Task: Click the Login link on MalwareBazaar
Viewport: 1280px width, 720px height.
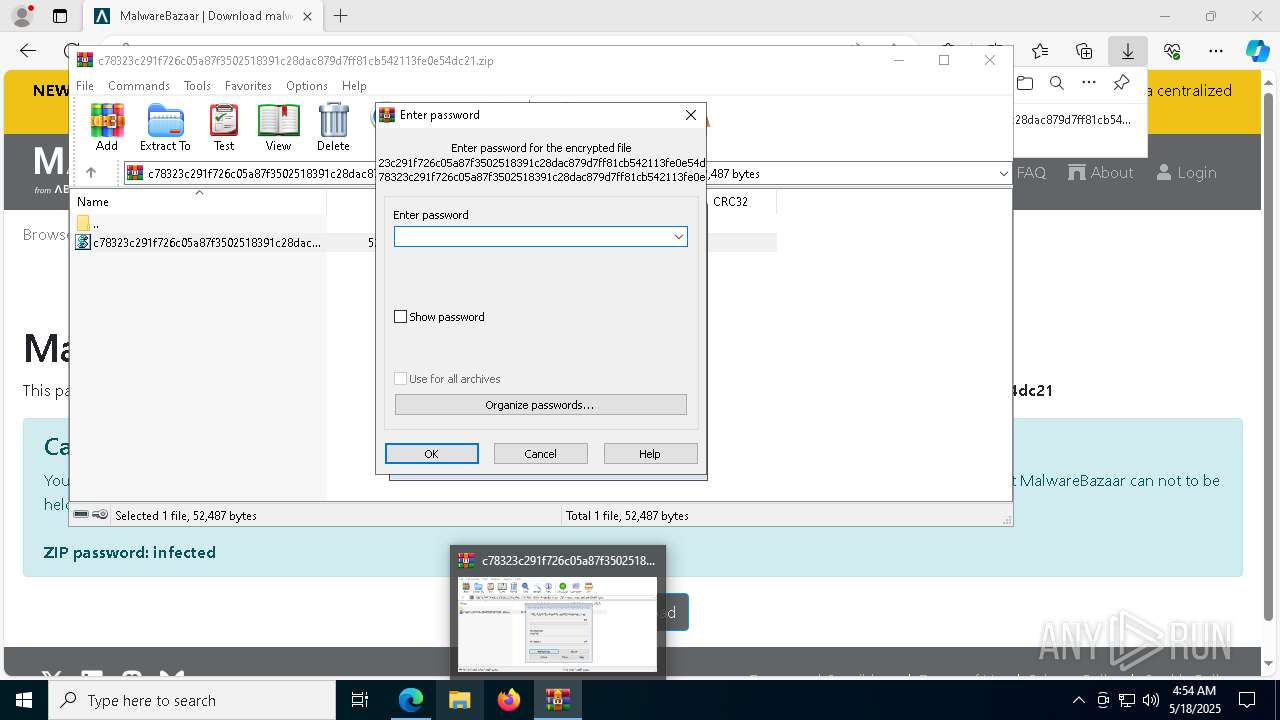Action: 1187,173
